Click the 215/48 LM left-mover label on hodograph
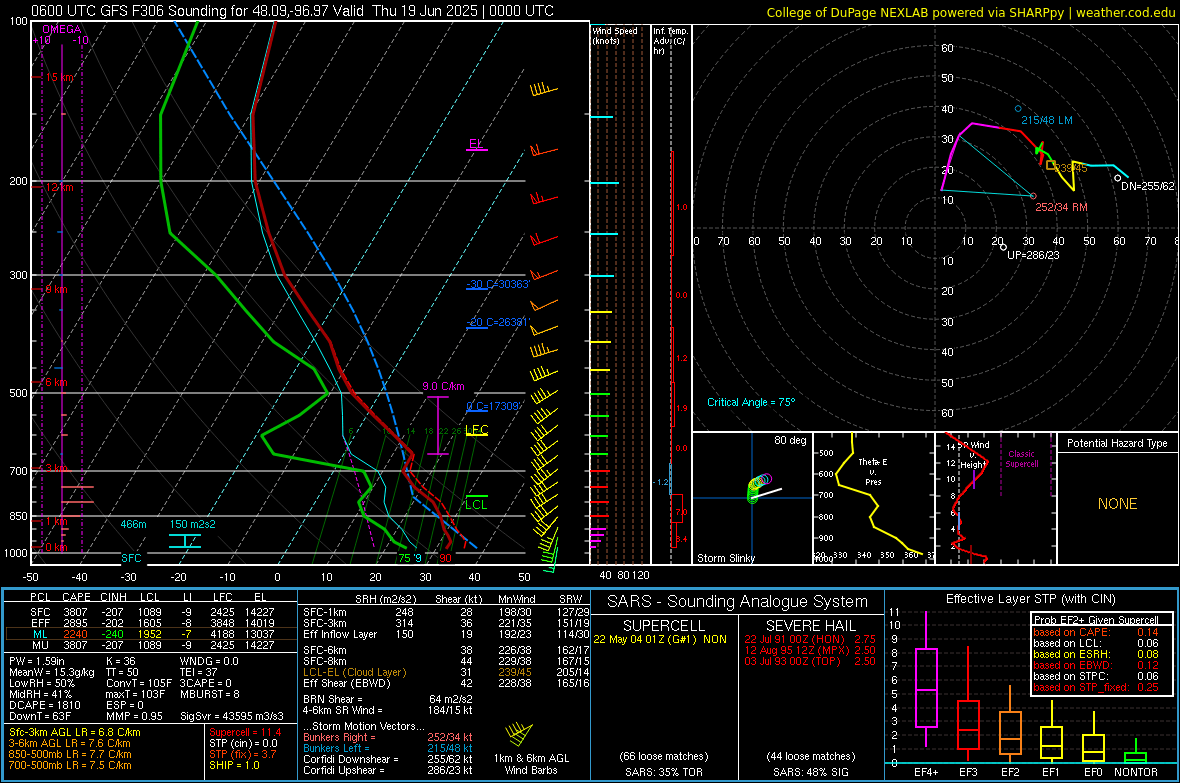The width and height of the screenshot is (1180, 783). [x=1047, y=120]
